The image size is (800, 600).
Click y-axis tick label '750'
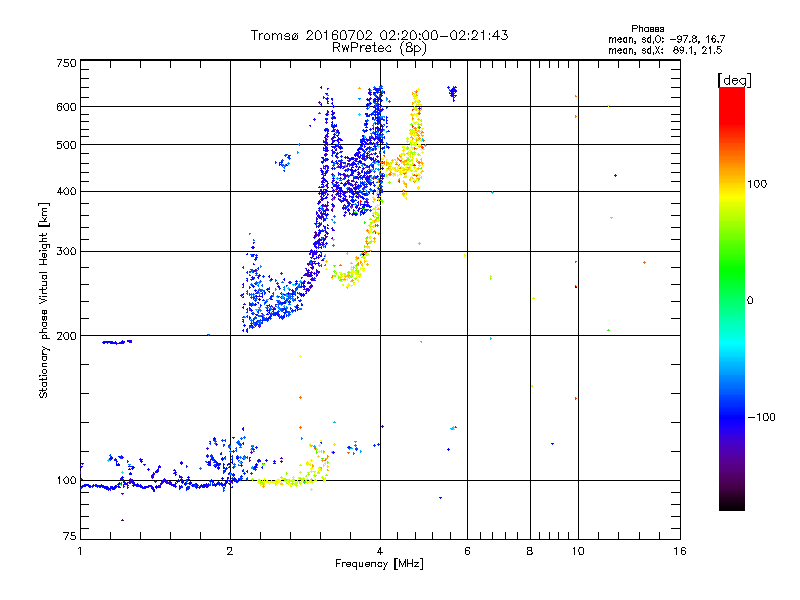(x=67, y=63)
